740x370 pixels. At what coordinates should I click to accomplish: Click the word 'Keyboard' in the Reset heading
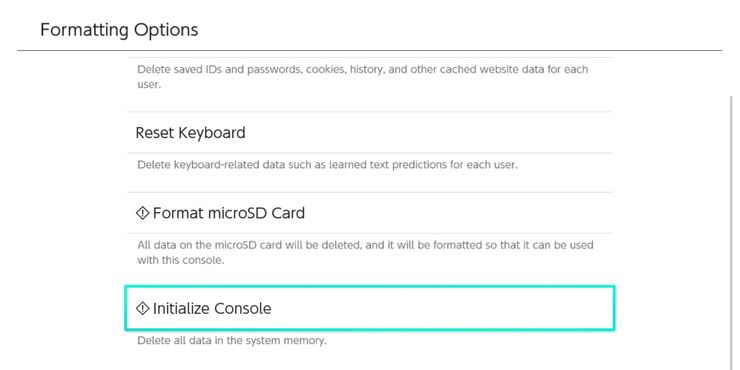[x=211, y=133]
